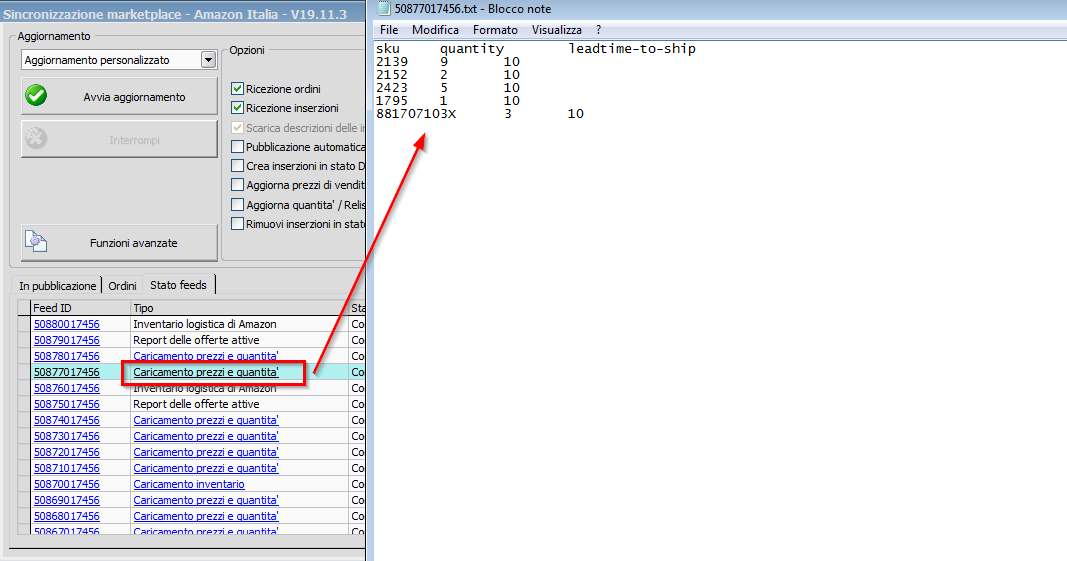Click the Interrompi button
Screen dimensions: 1067x561
click(x=119, y=140)
